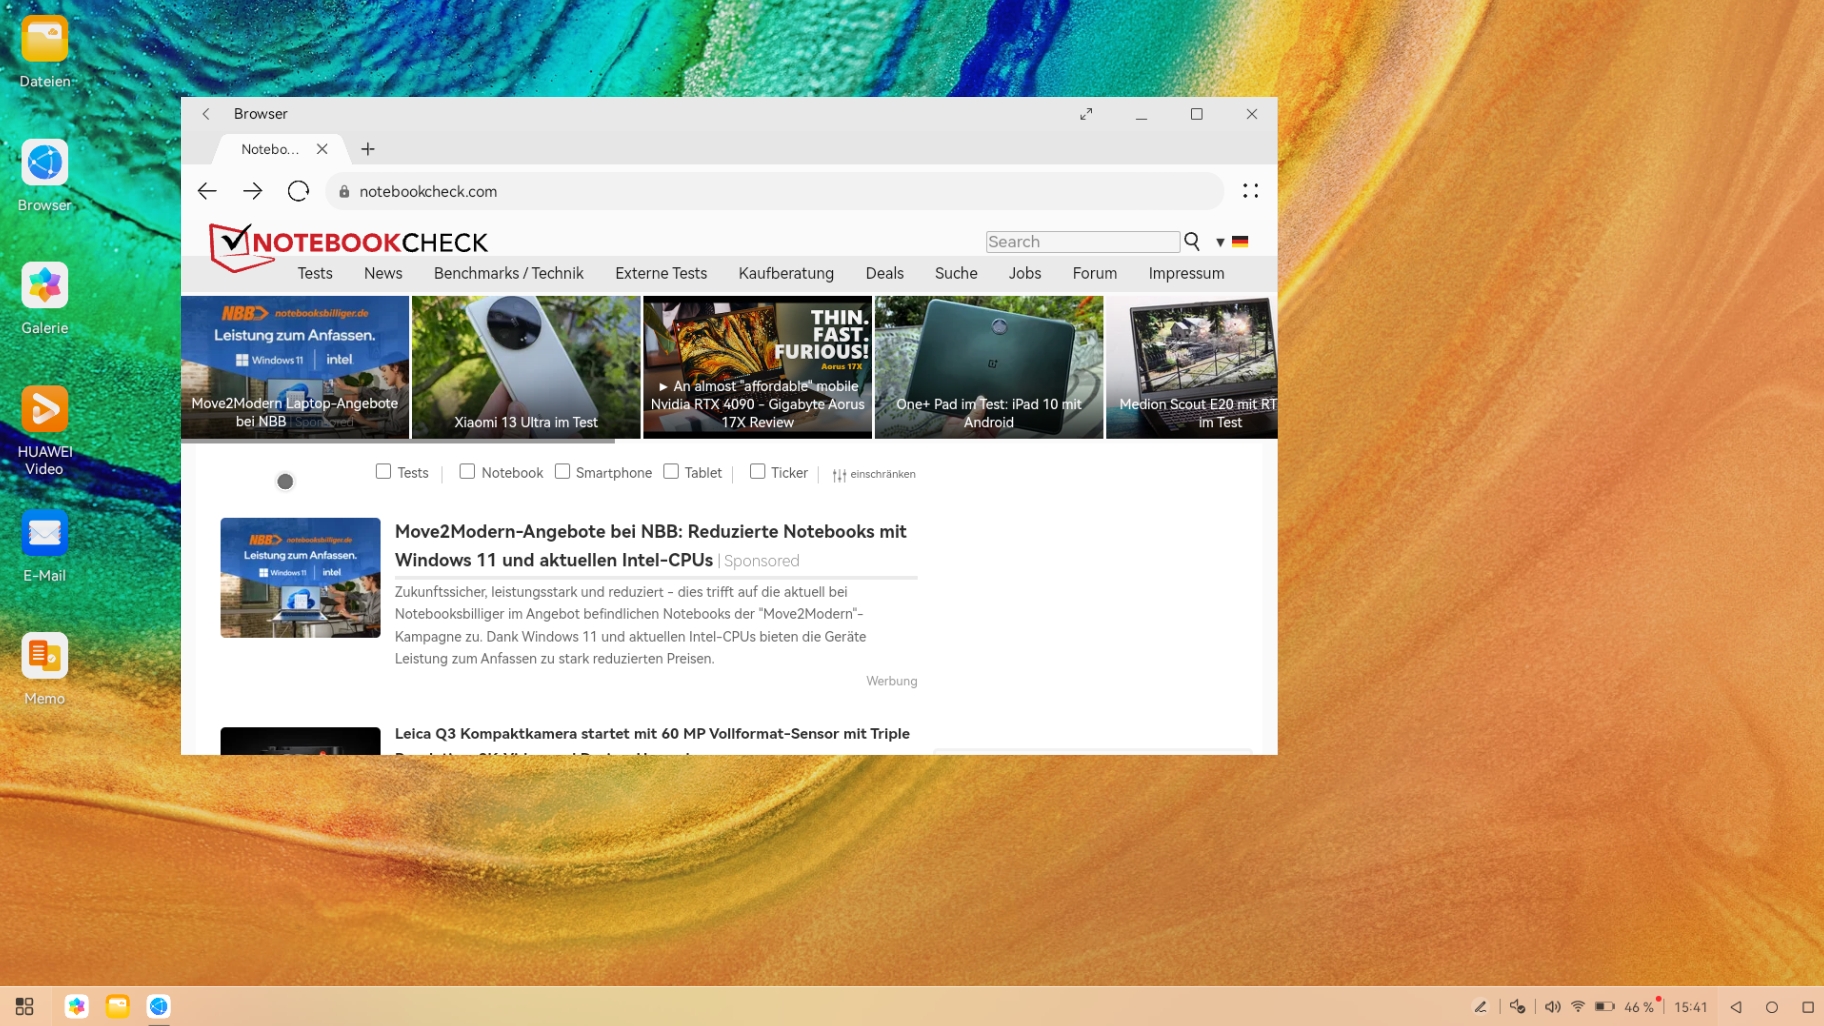This screenshot has width=1824, height=1026.
Task: Go to the Jobs page
Action: click(1025, 273)
